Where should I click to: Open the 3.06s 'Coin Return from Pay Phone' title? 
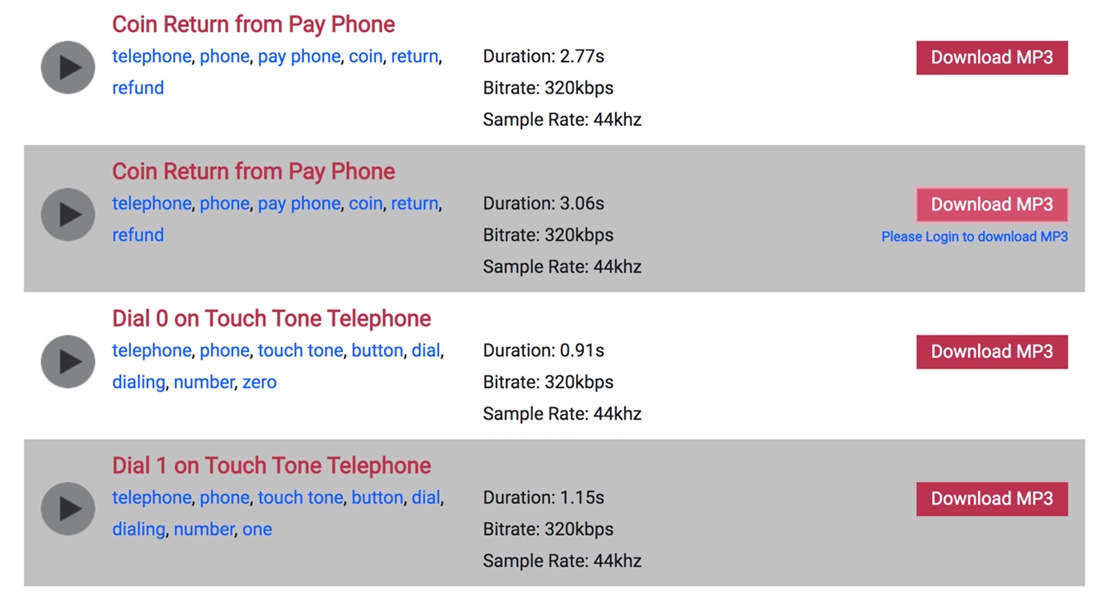click(x=253, y=172)
